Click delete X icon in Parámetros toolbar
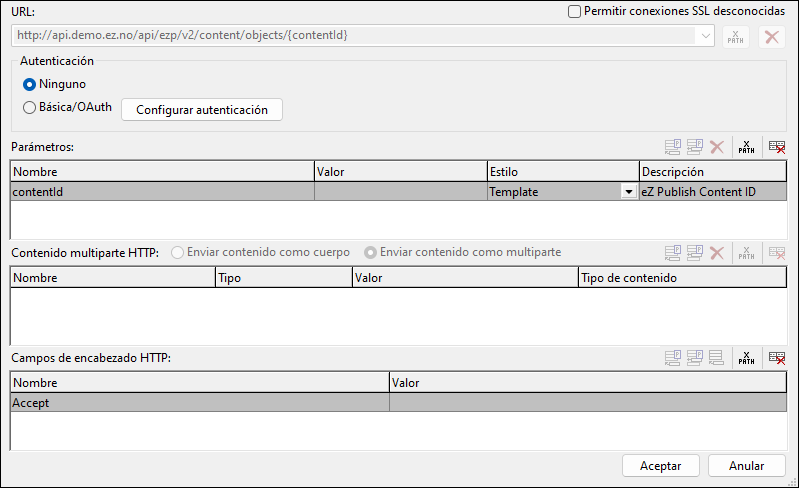799x488 pixels. coord(717,147)
